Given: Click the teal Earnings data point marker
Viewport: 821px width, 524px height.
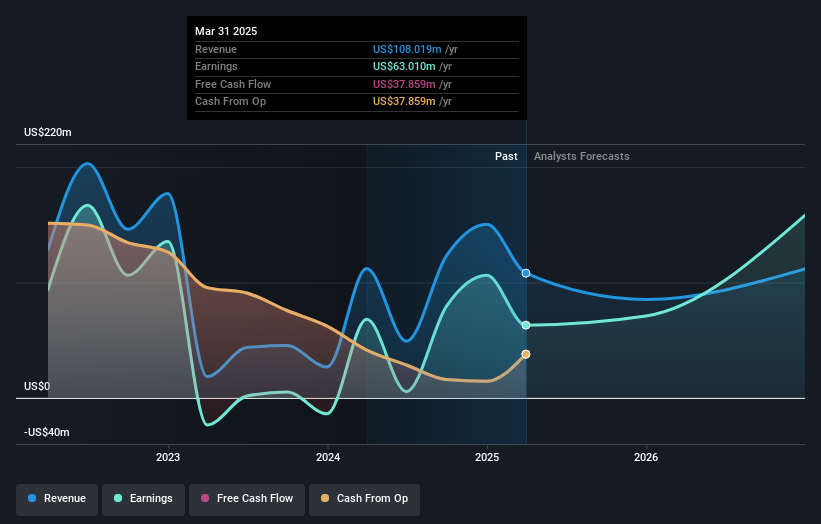Looking at the screenshot, I should tap(526, 325).
